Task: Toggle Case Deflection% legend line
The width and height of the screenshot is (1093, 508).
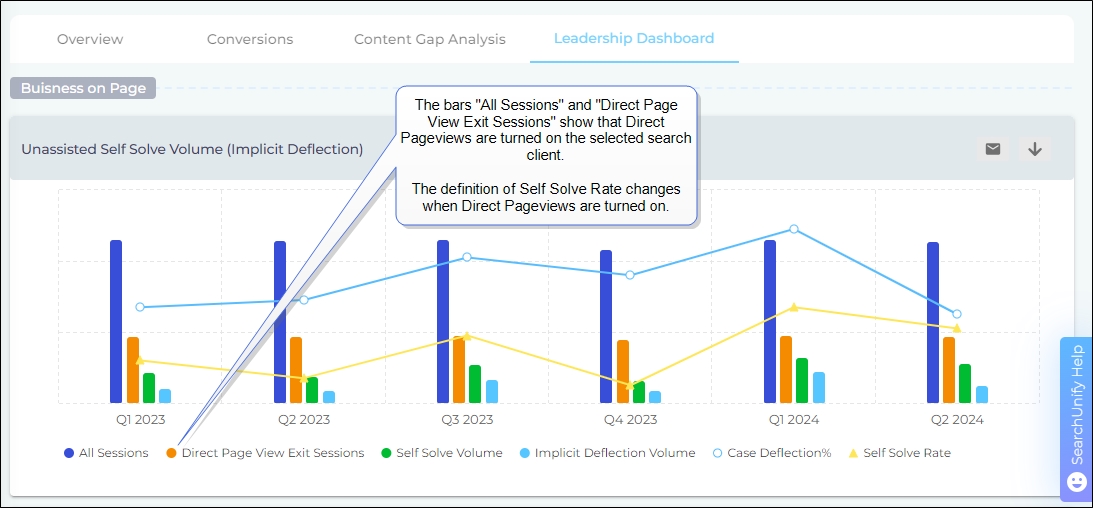Action: (771, 453)
